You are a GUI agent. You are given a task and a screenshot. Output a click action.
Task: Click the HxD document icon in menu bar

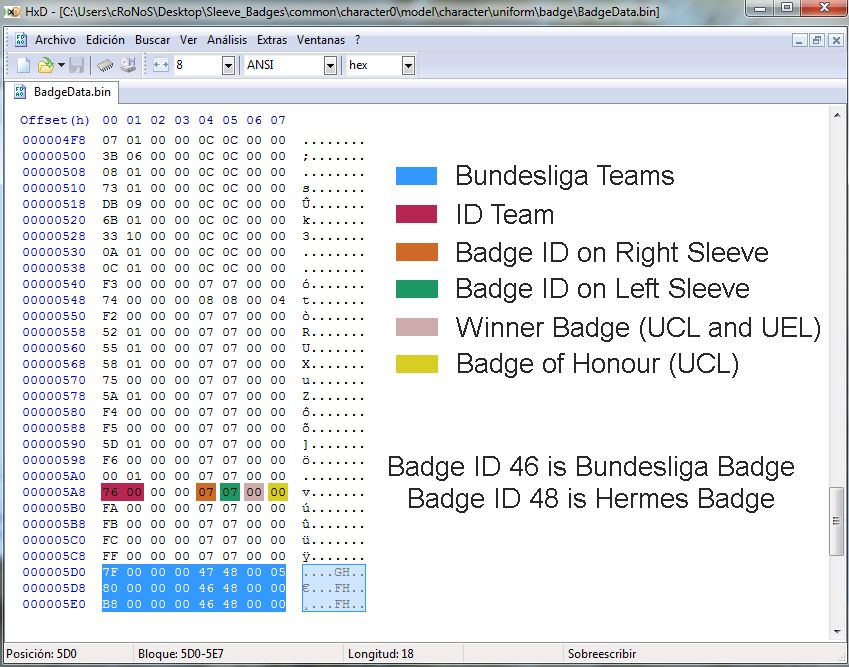[x=20, y=40]
